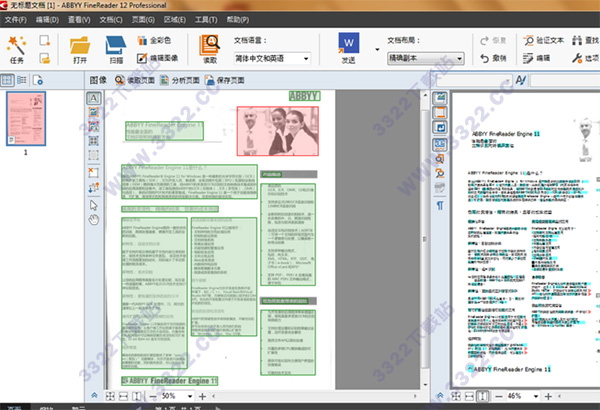This screenshot has height=410, width=600.
Task: Toggle non-printing characters pilcrow icon
Action: (440, 206)
